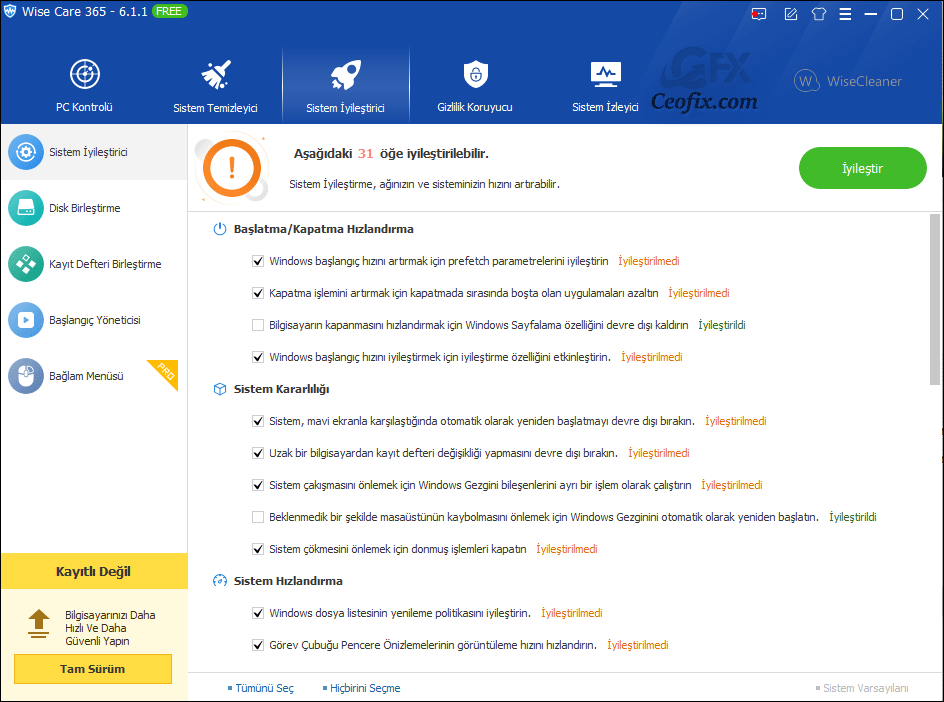Select sidebar Sistem İyileştirici gear icon
The width and height of the screenshot is (944, 702).
pos(26,152)
